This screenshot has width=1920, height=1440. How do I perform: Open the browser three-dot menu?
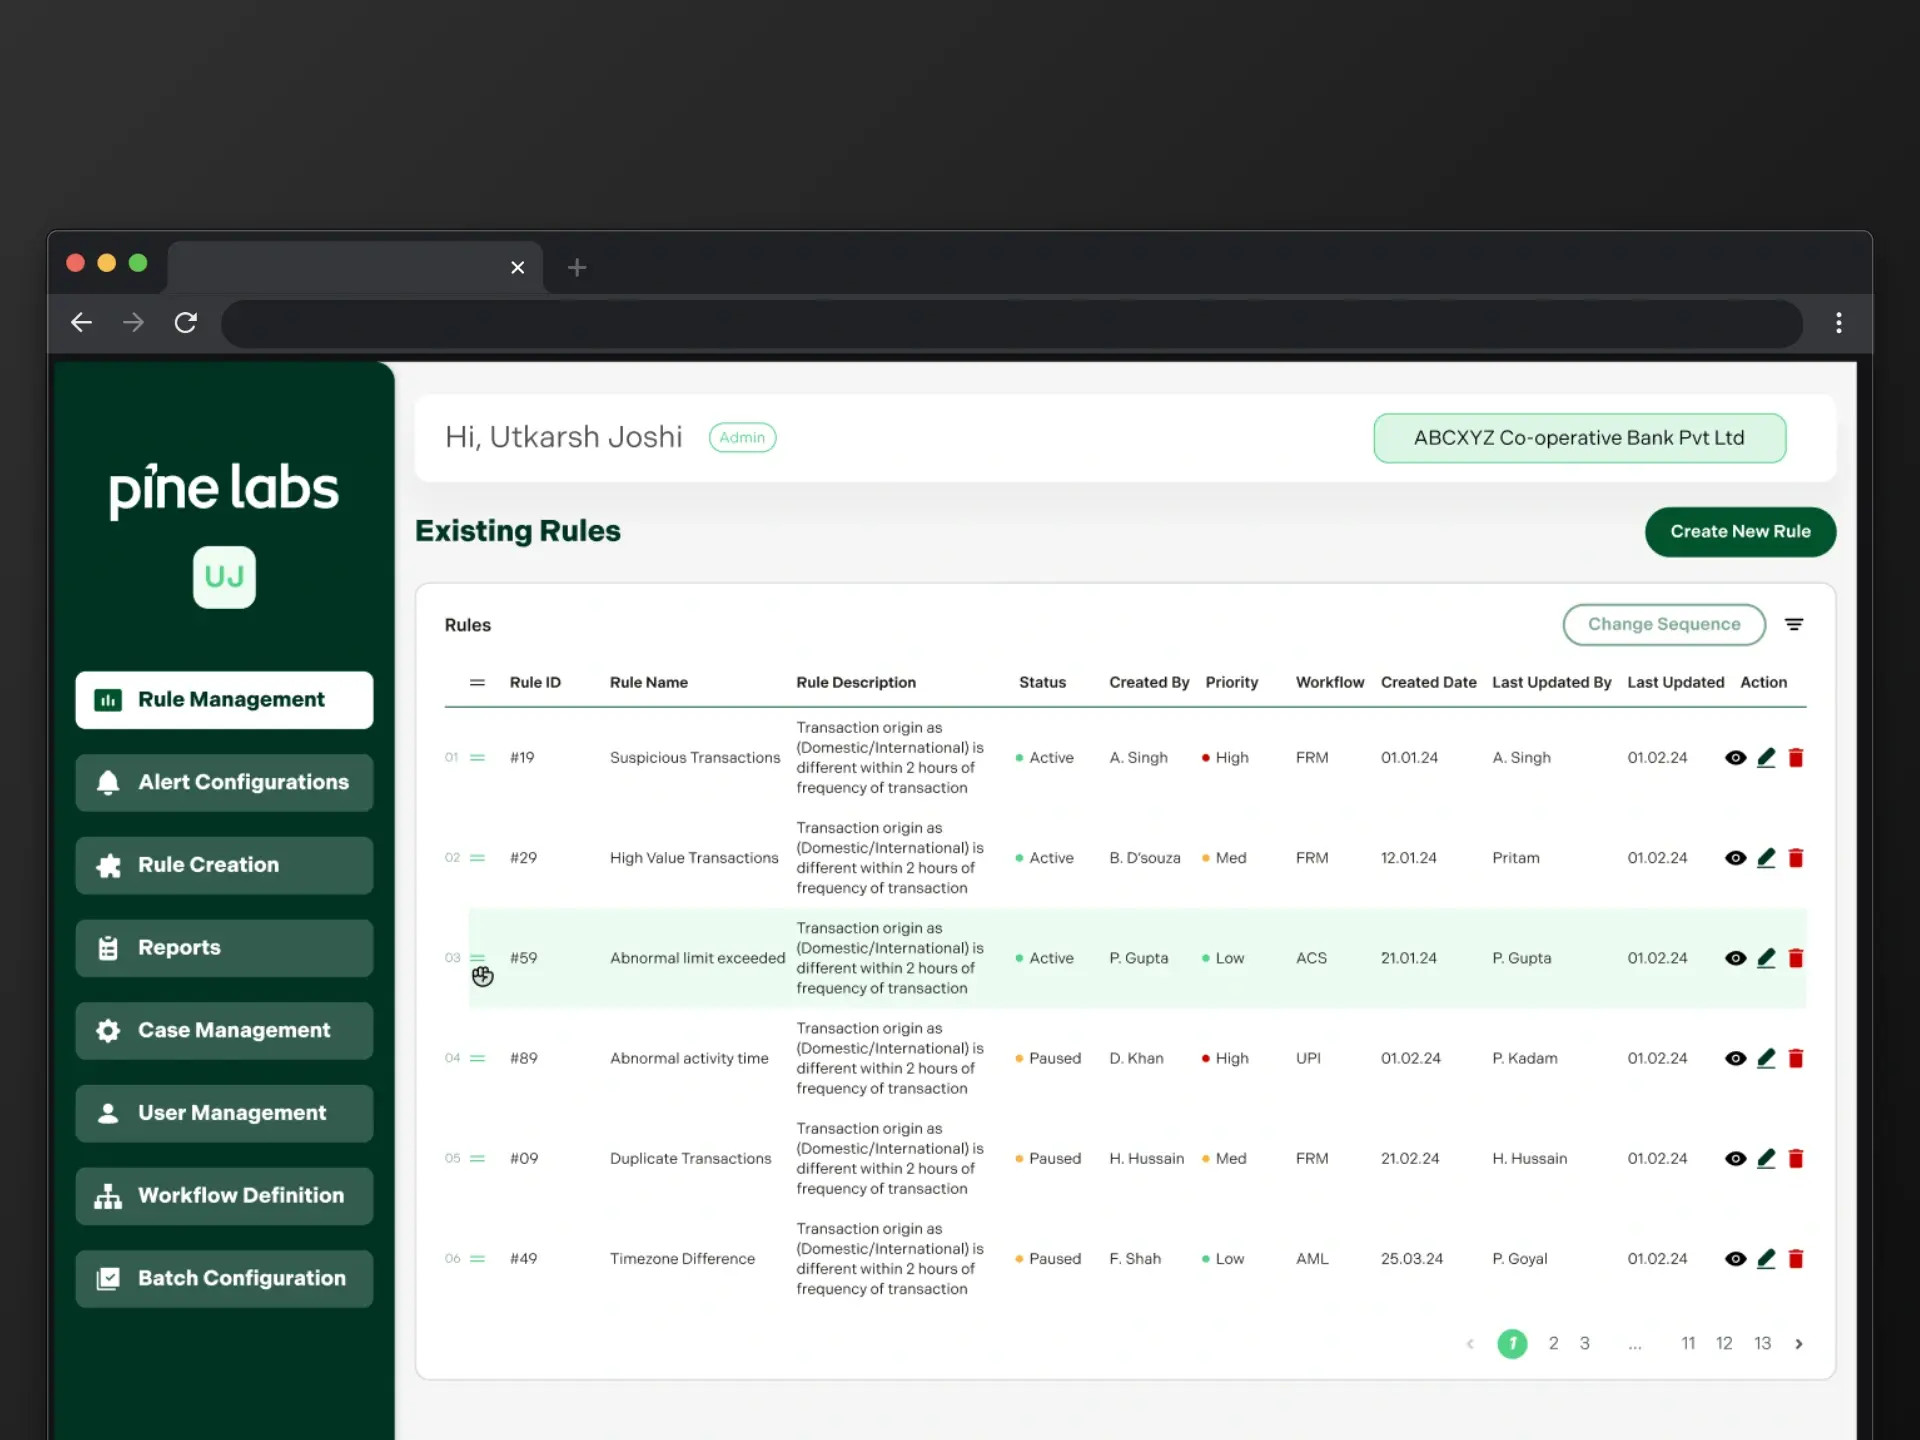tap(1838, 322)
